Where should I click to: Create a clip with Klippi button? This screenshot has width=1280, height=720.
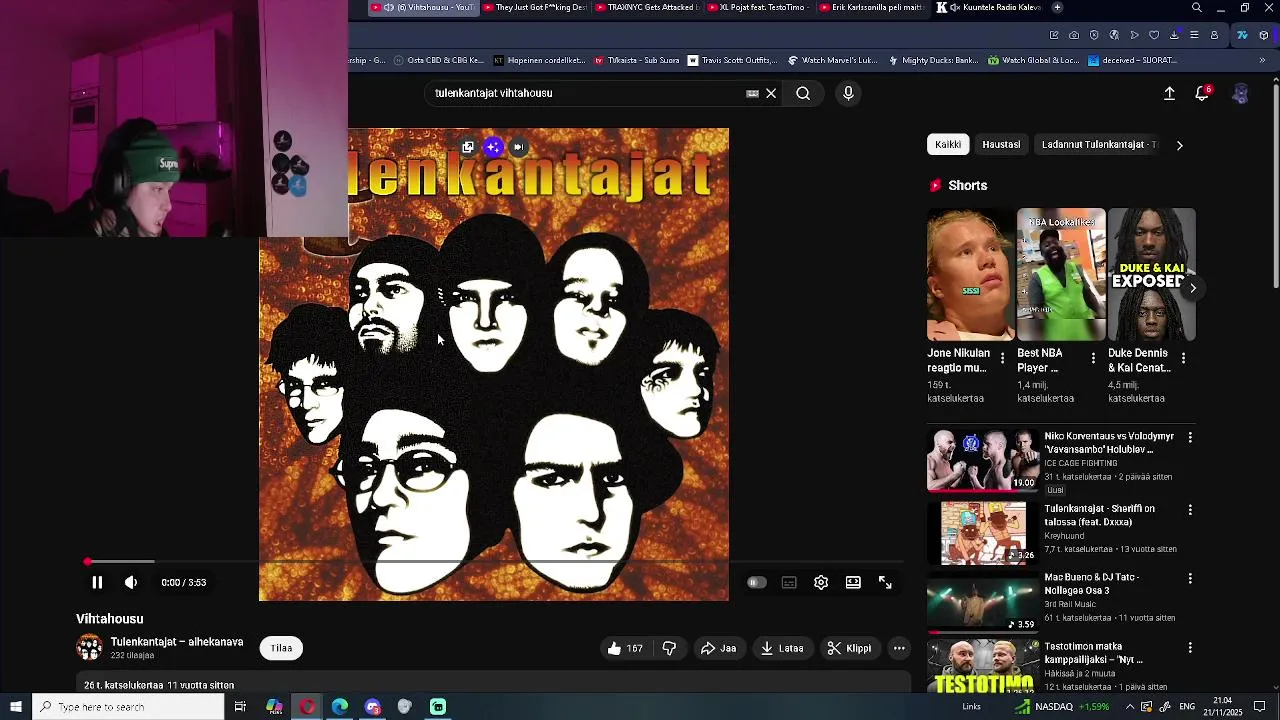849,648
